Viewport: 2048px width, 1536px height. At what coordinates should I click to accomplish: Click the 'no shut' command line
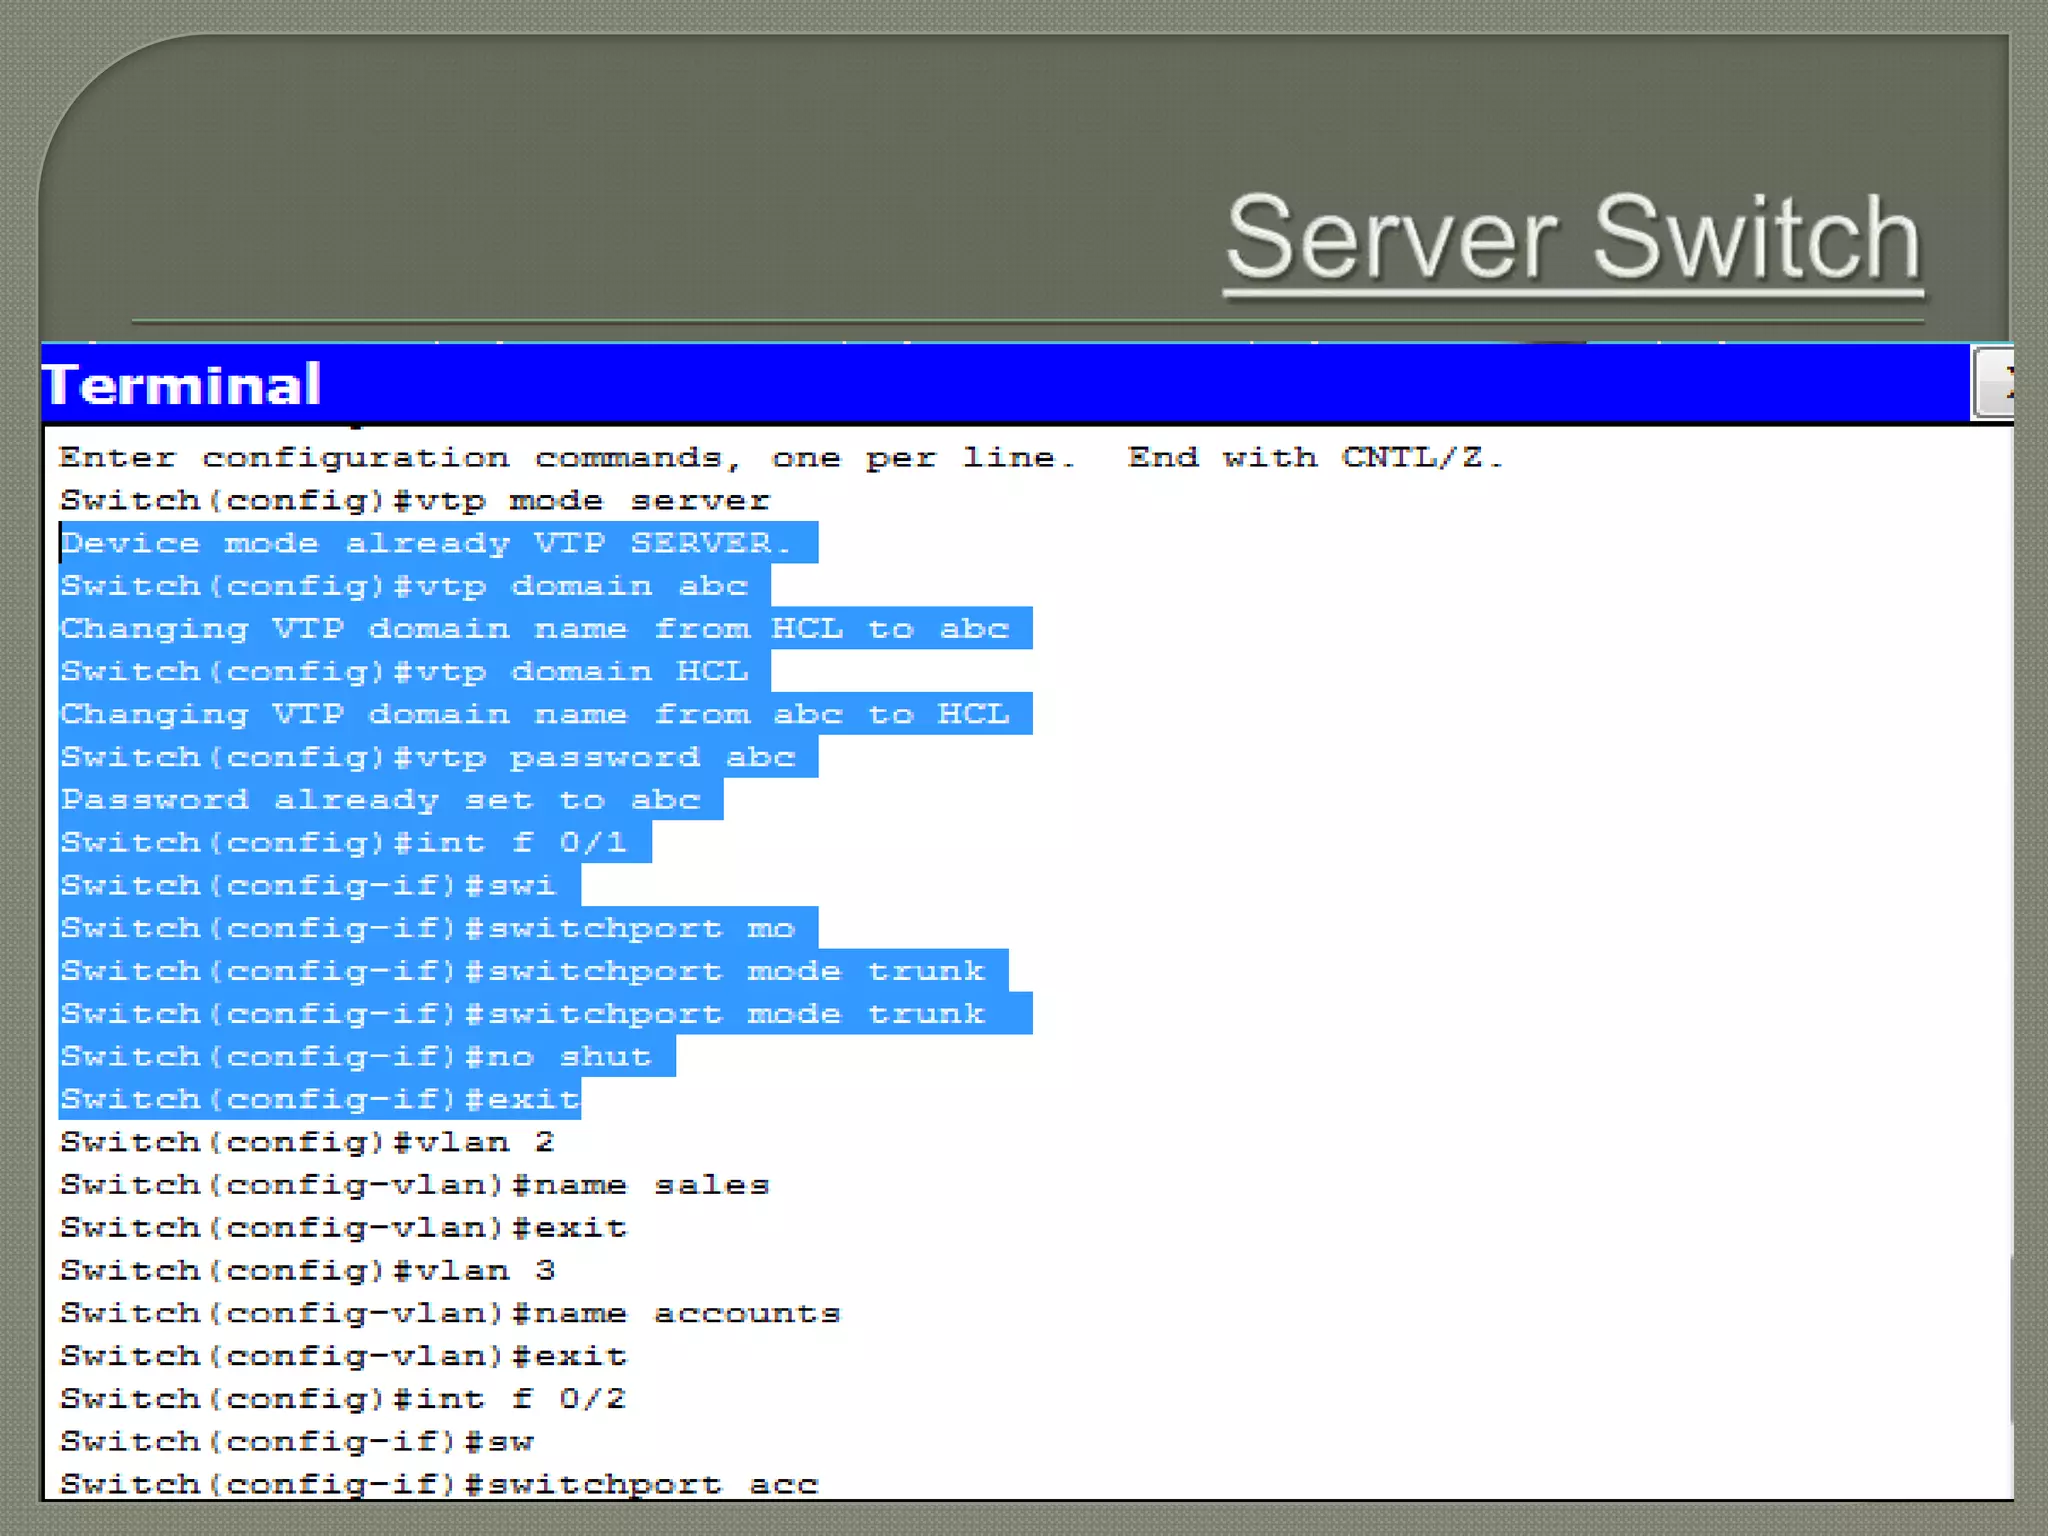tap(357, 1057)
